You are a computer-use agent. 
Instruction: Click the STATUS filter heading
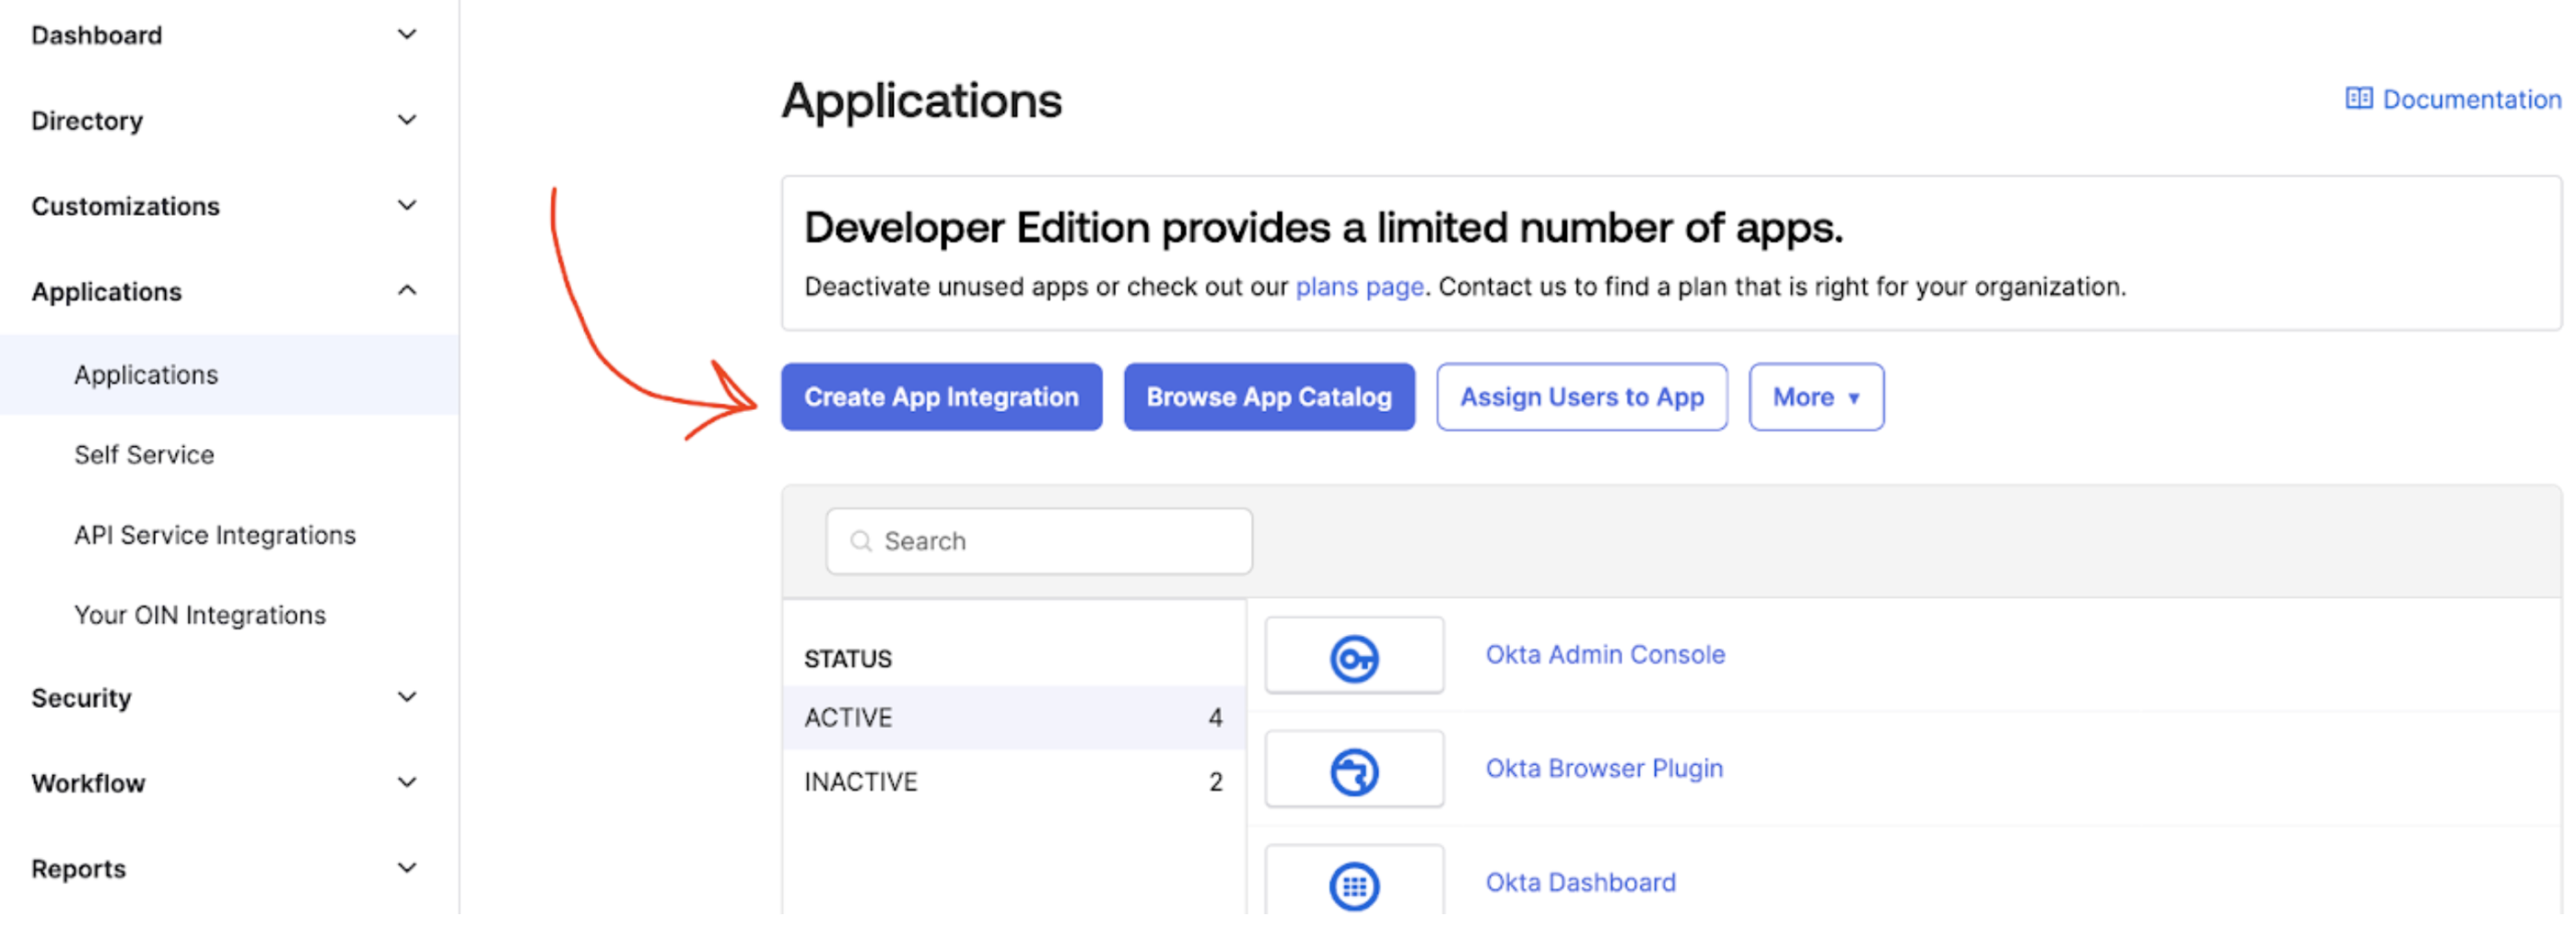847,659
